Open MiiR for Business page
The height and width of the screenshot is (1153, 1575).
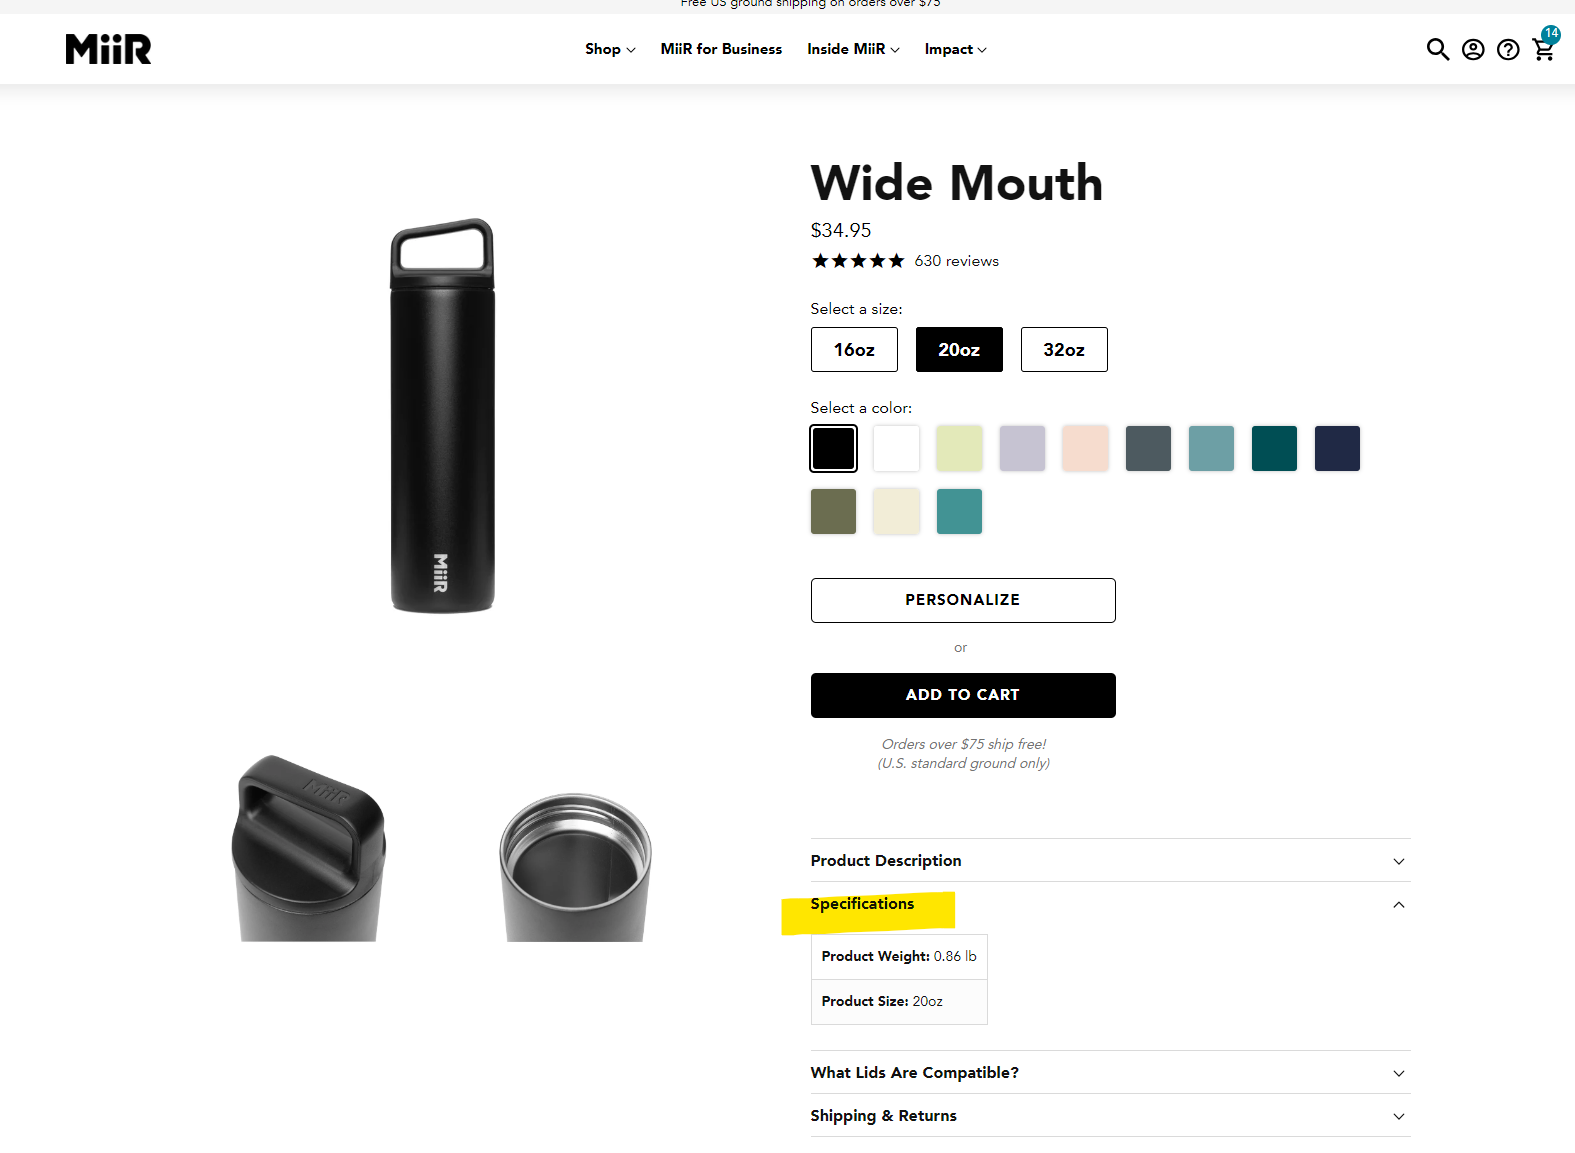click(721, 49)
